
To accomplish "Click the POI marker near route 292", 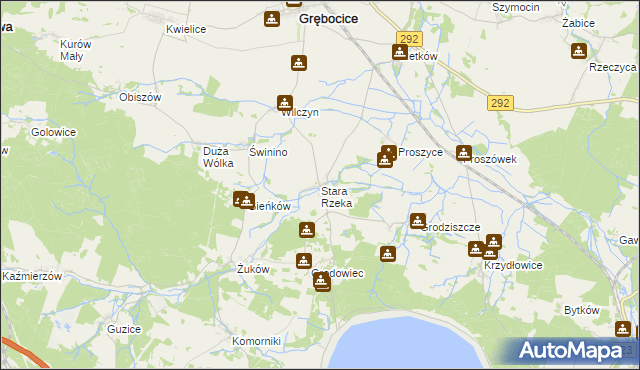I will click(400, 52).
